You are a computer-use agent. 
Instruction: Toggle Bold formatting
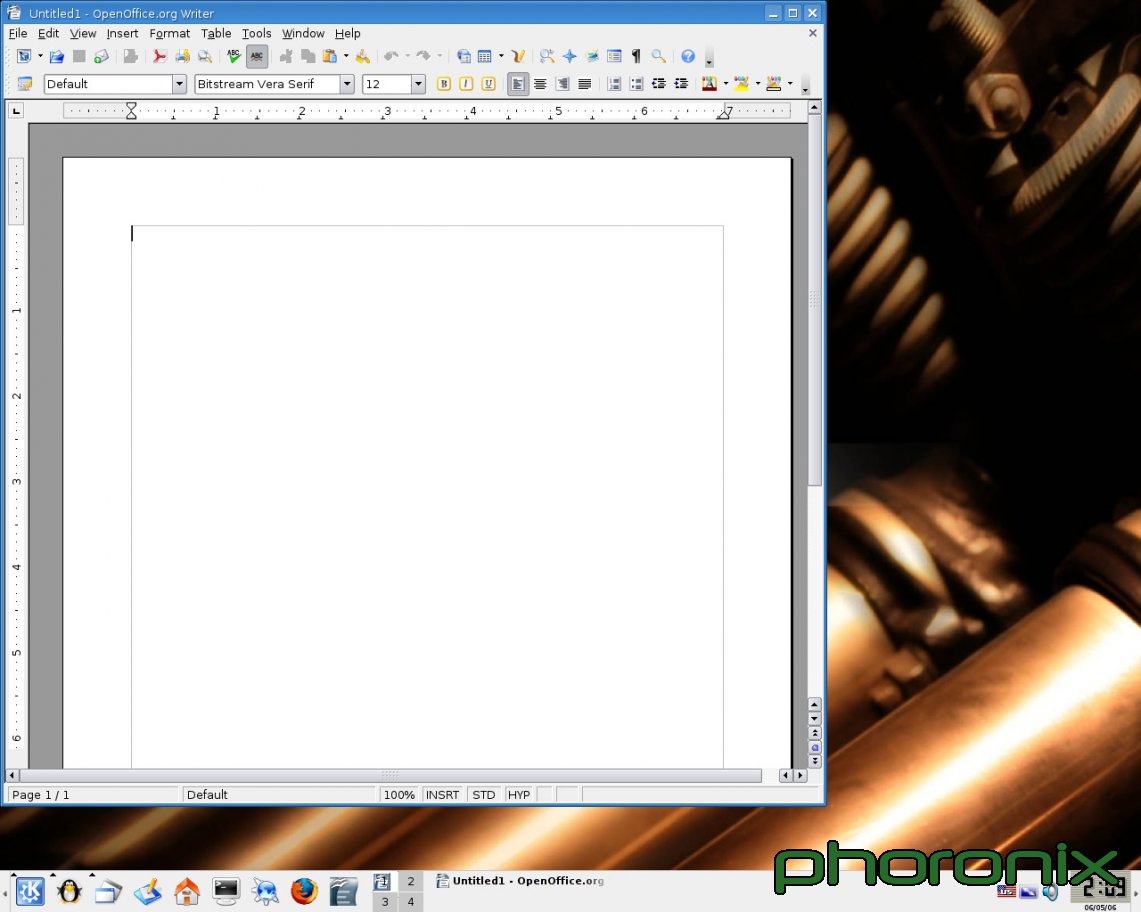click(x=444, y=84)
